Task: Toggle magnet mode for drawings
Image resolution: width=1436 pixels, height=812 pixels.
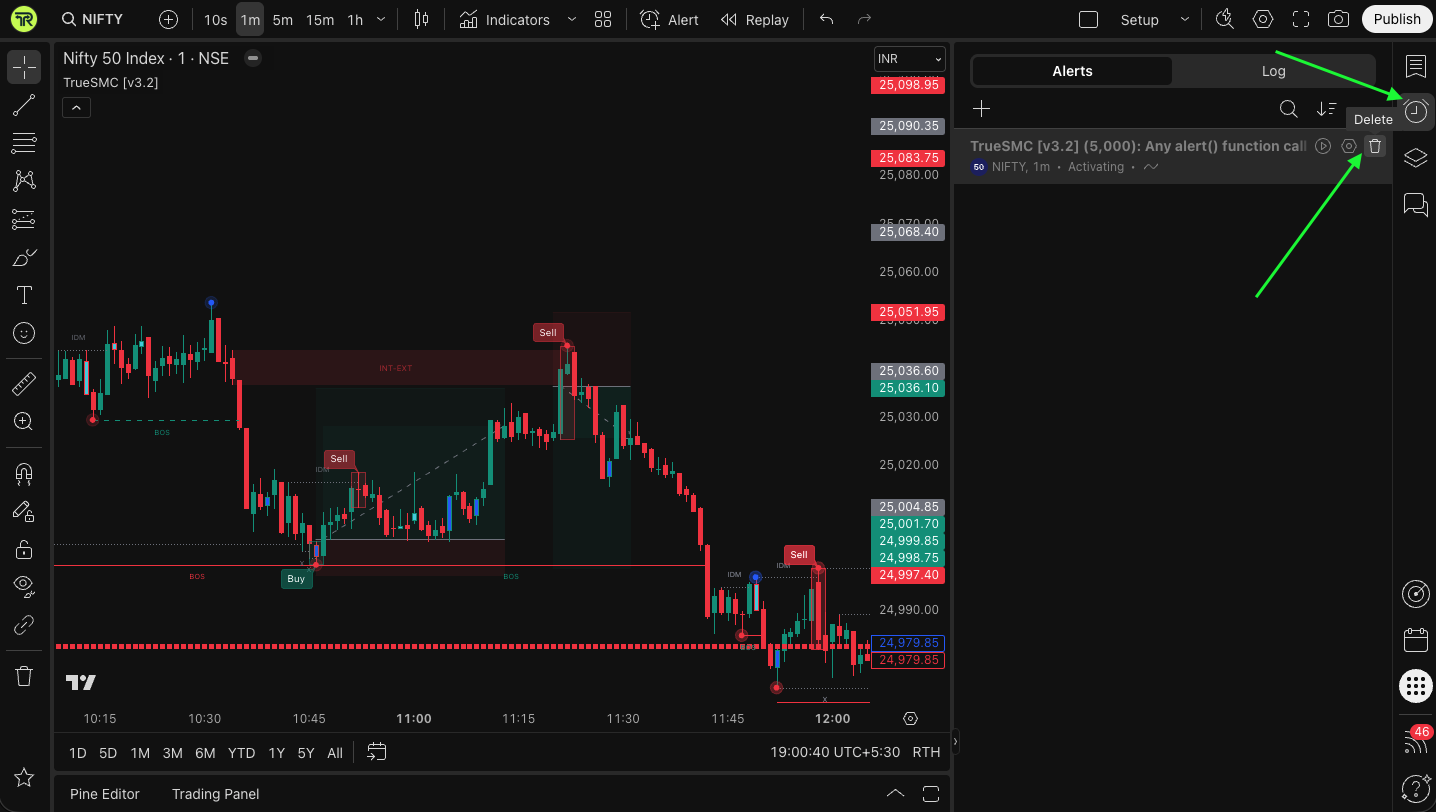Action: [24, 473]
